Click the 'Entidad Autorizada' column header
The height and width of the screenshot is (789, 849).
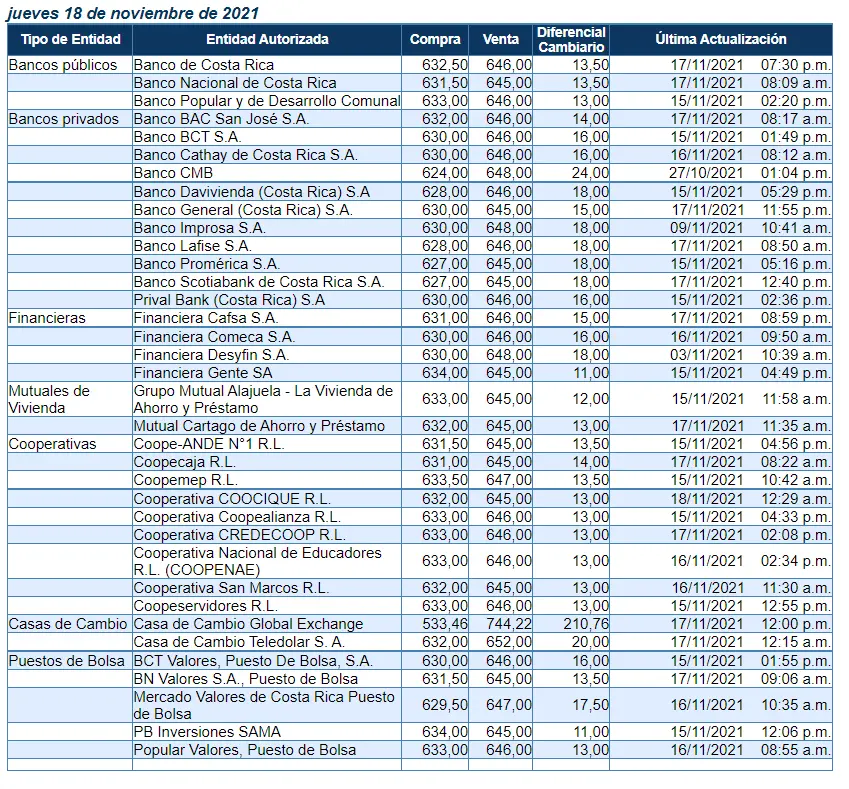(267, 40)
